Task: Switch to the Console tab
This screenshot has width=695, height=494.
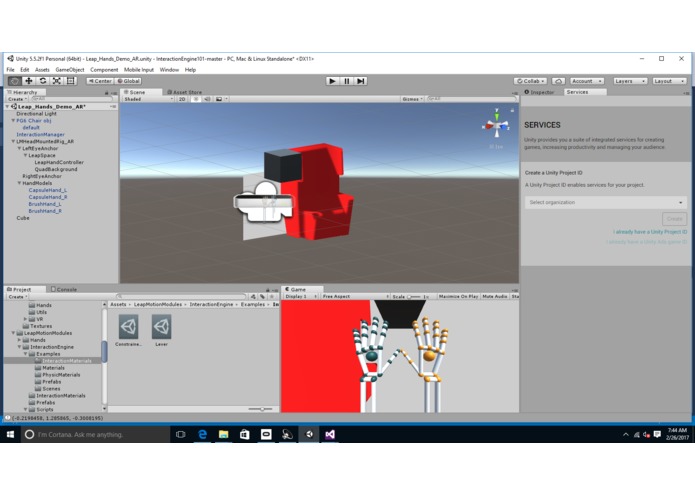Action: click(64, 289)
